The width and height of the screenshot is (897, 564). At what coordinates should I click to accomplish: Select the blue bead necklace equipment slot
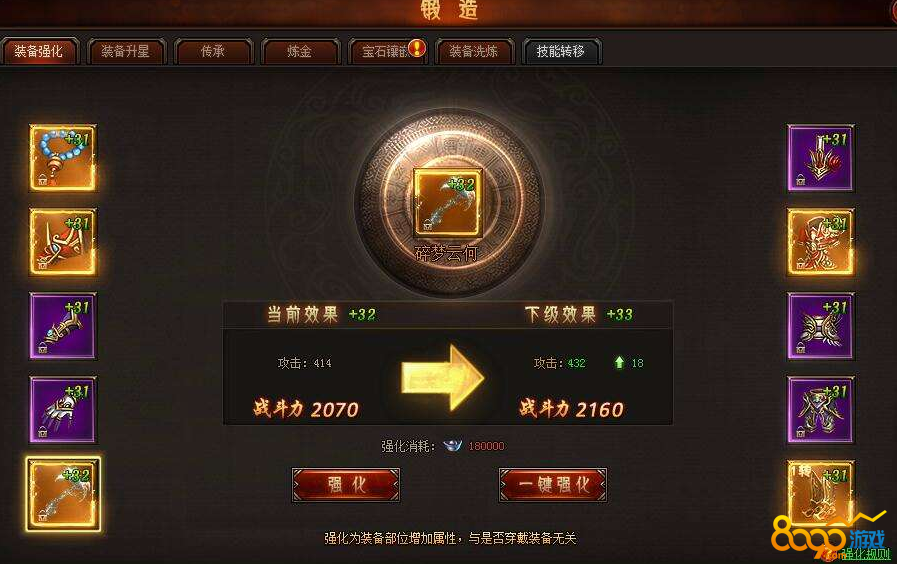point(63,157)
